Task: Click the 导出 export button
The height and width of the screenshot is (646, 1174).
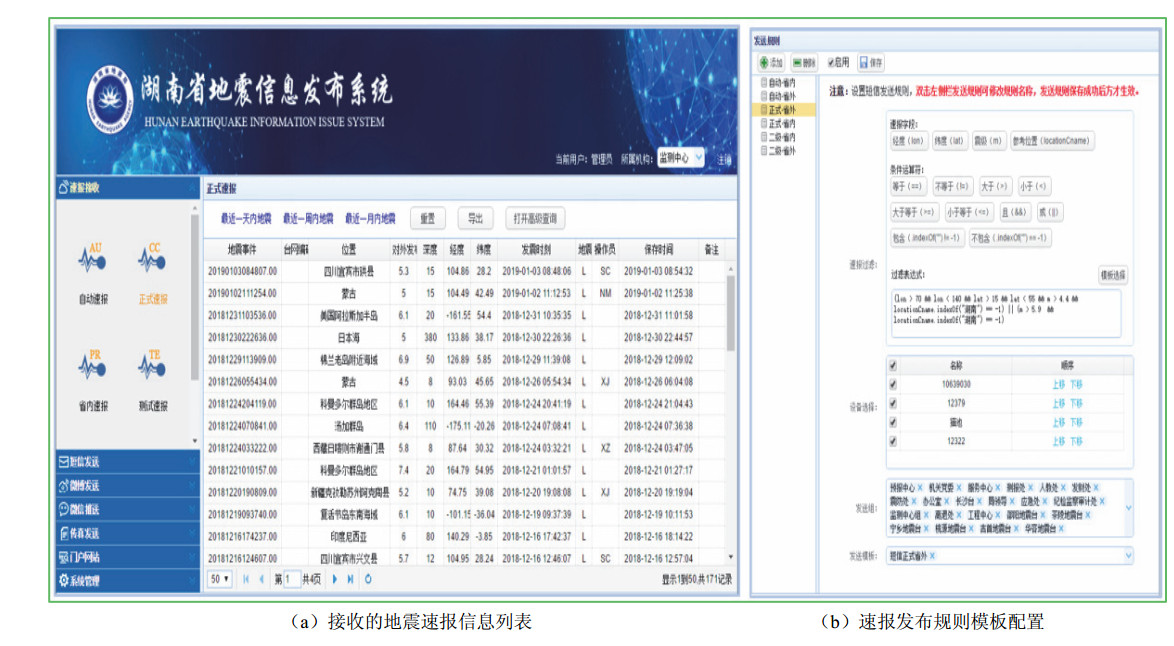Action: click(x=475, y=219)
